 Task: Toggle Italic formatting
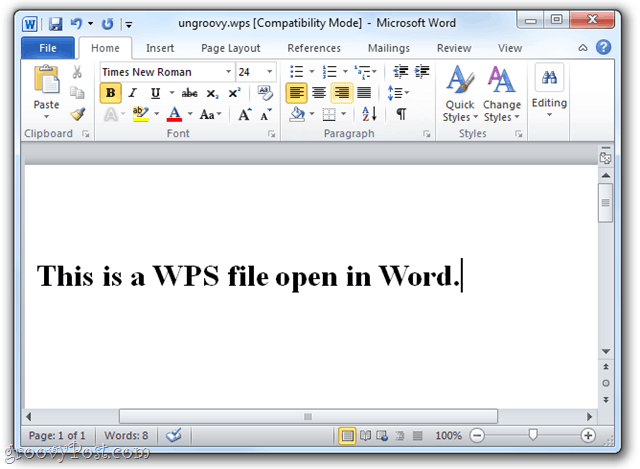(134, 93)
